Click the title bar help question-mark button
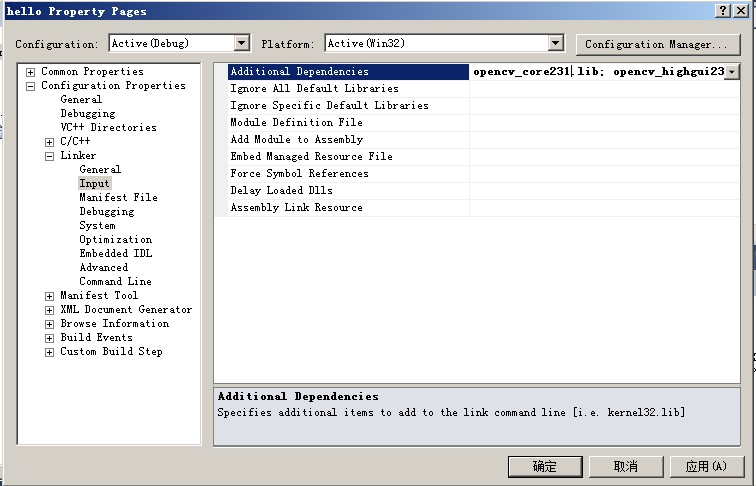Screen dimensions: 756x486 click(723, 11)
